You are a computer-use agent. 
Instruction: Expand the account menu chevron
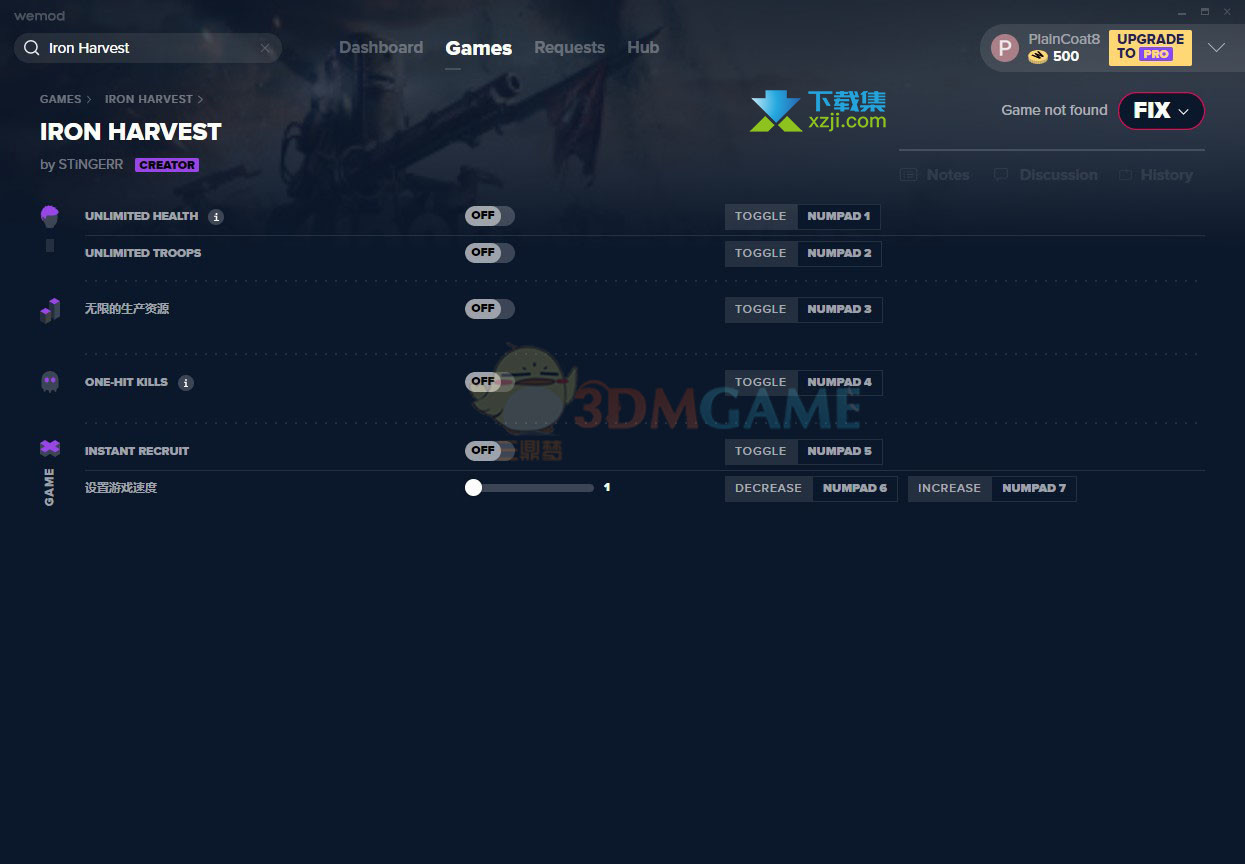[x=1216, y=48]
